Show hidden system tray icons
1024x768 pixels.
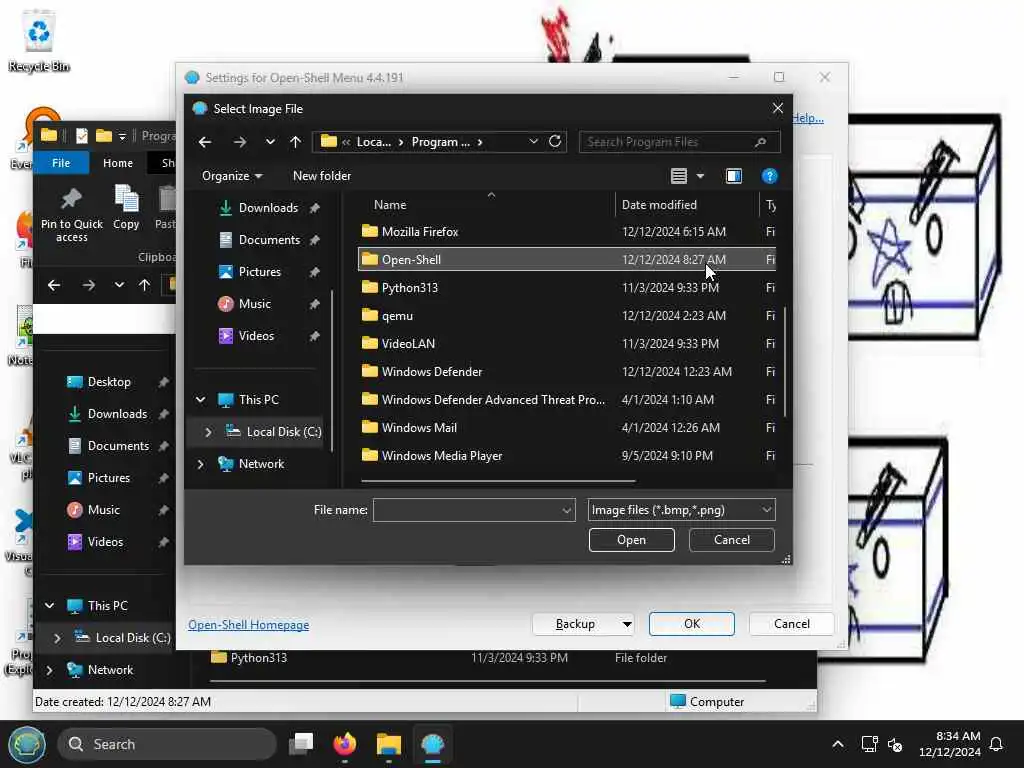pos(838,744)
